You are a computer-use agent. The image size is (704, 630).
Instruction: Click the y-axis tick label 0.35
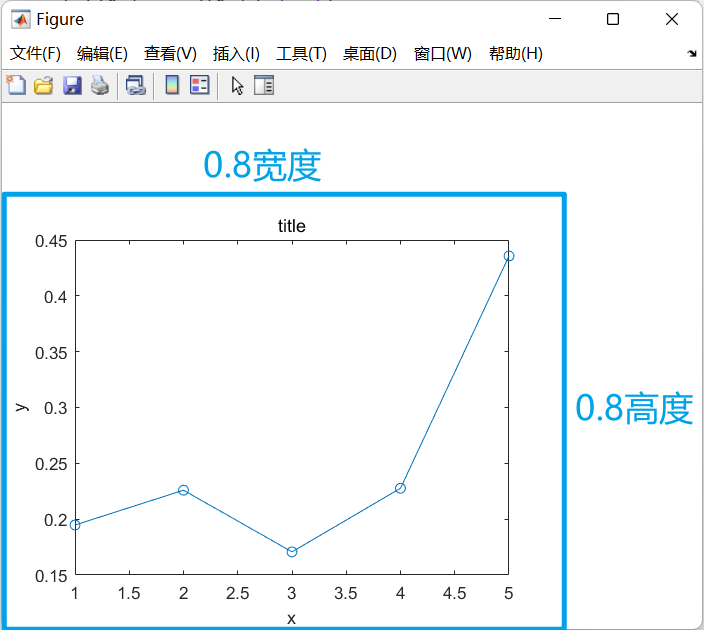coord(51,353)
